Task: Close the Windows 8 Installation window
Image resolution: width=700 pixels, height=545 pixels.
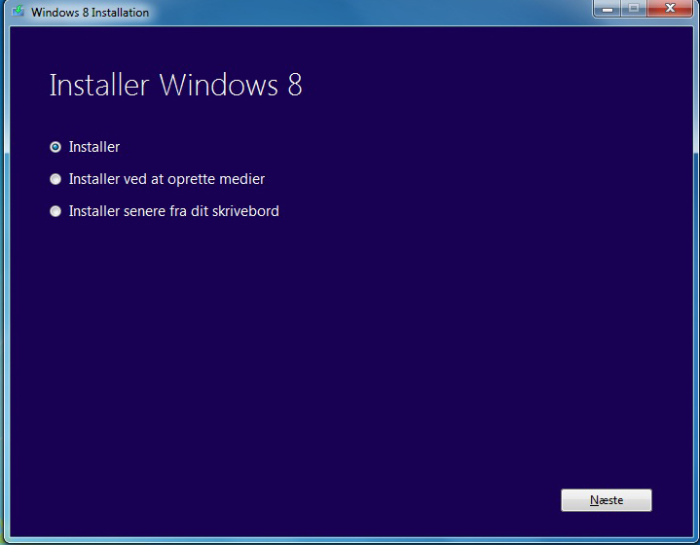Action: tap(670, 9)
